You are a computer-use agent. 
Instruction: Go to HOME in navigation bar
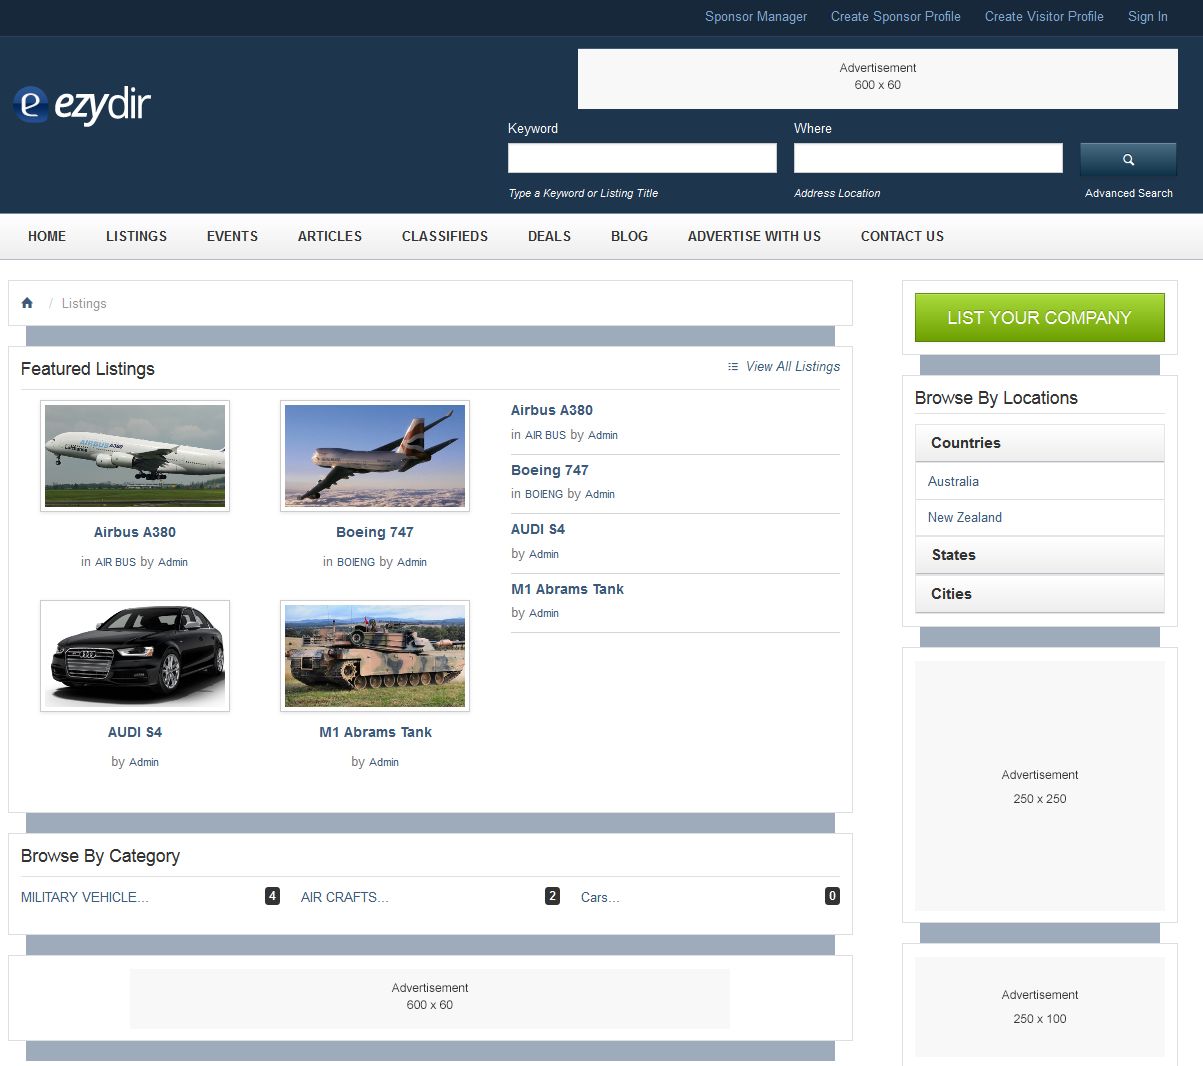point(47,236)
